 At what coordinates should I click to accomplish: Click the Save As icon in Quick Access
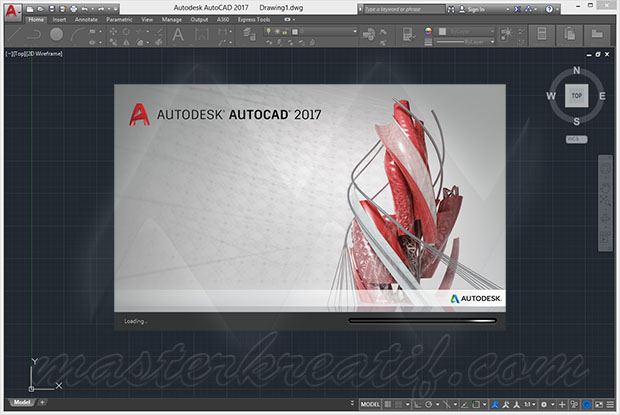pos(62,9)
